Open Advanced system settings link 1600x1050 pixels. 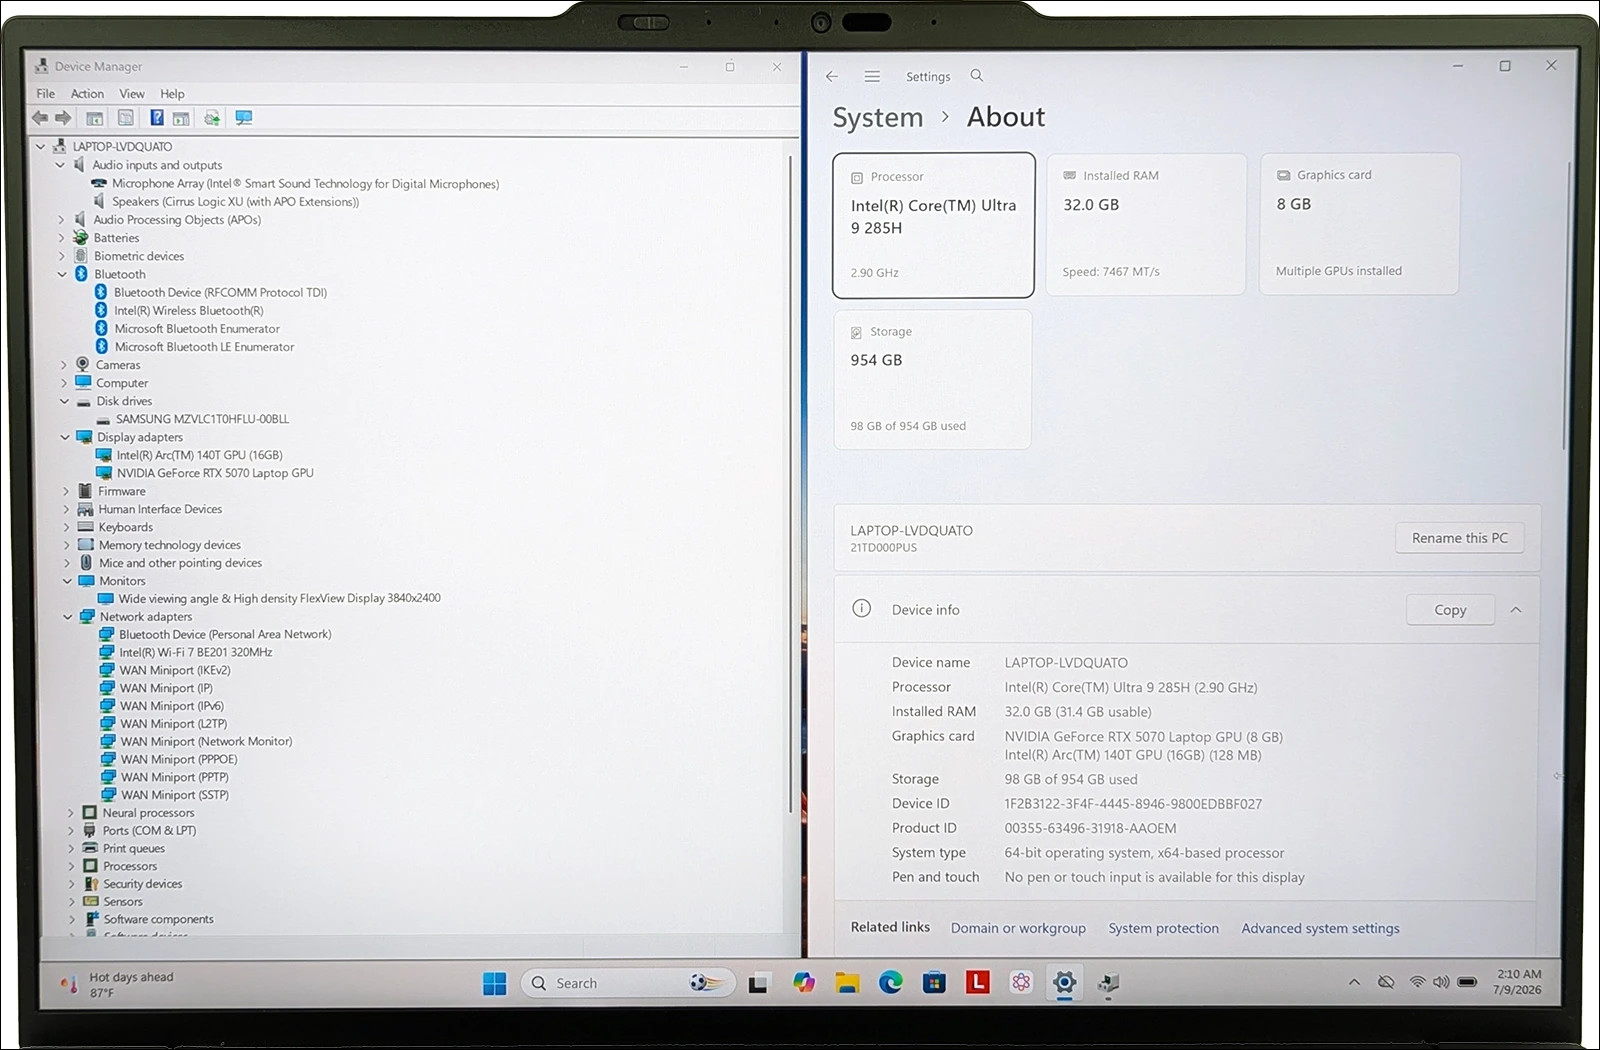pyautogui.click(x=1320, y=928)
